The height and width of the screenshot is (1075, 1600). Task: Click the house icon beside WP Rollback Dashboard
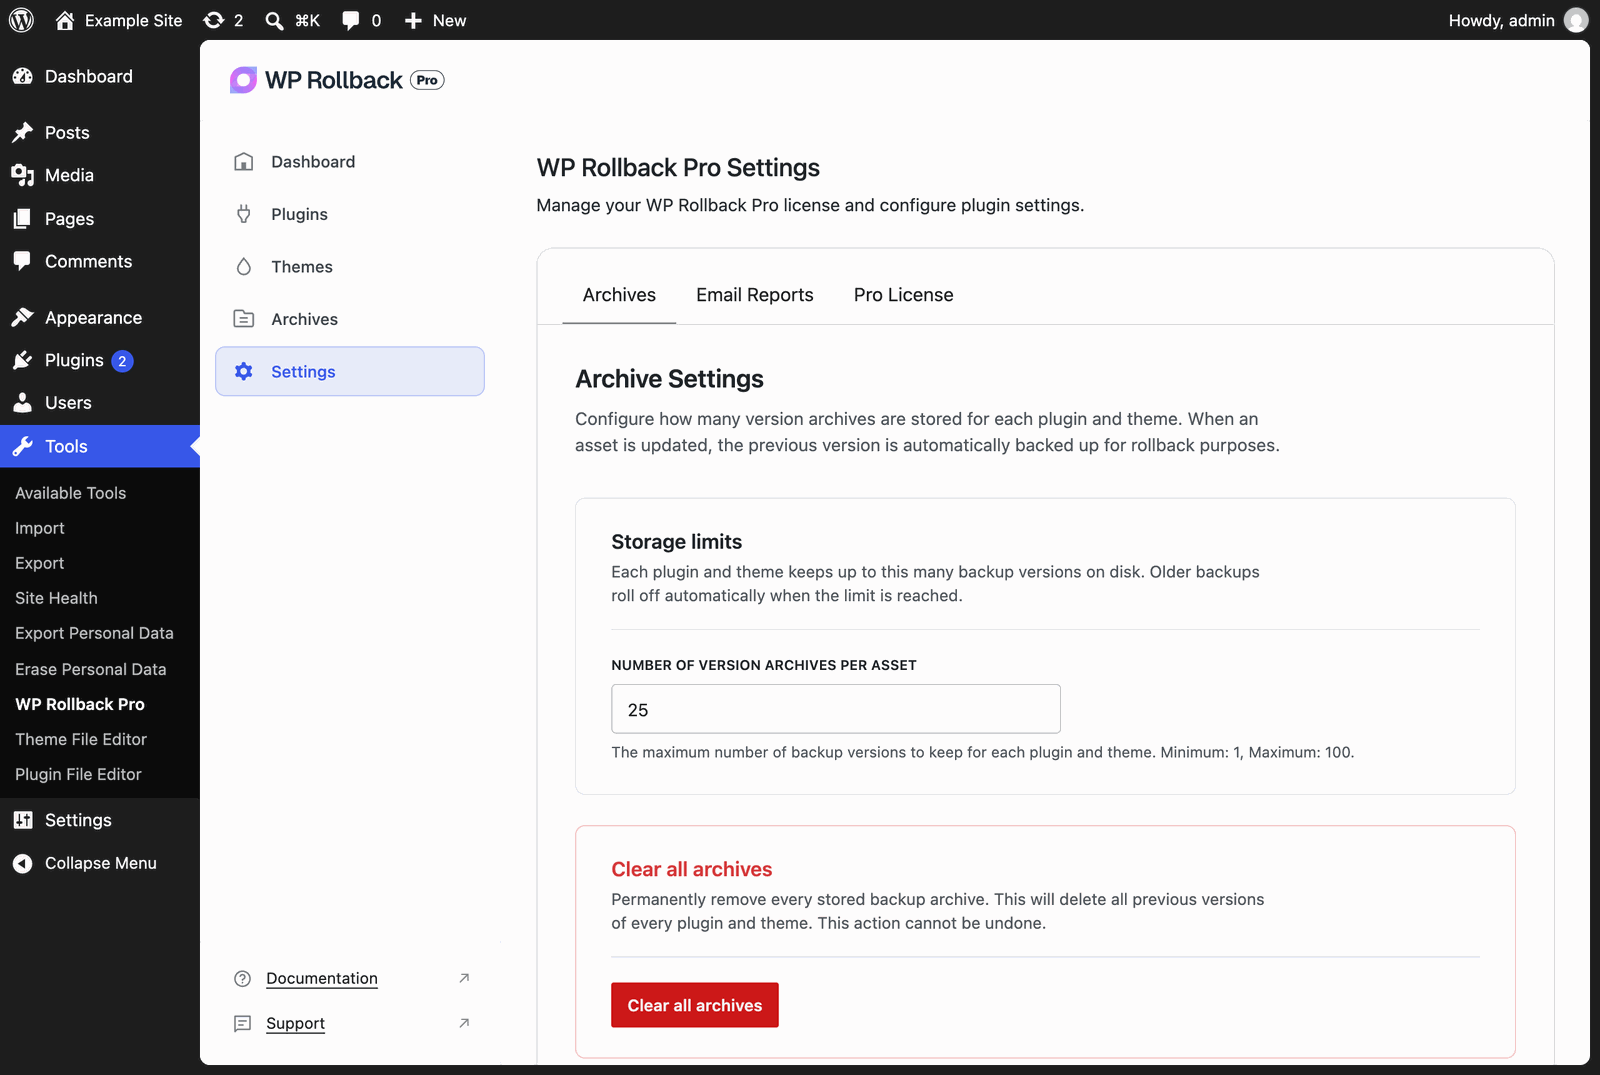click(243, 162)
